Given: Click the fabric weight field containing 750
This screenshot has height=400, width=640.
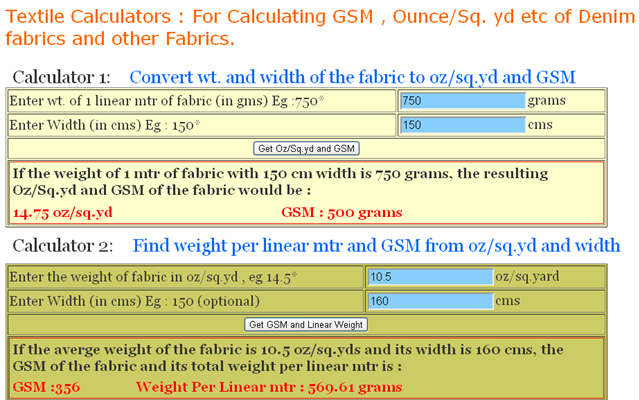Looking at the screenshot, I should pyautogui.click(x=462, y=100).
